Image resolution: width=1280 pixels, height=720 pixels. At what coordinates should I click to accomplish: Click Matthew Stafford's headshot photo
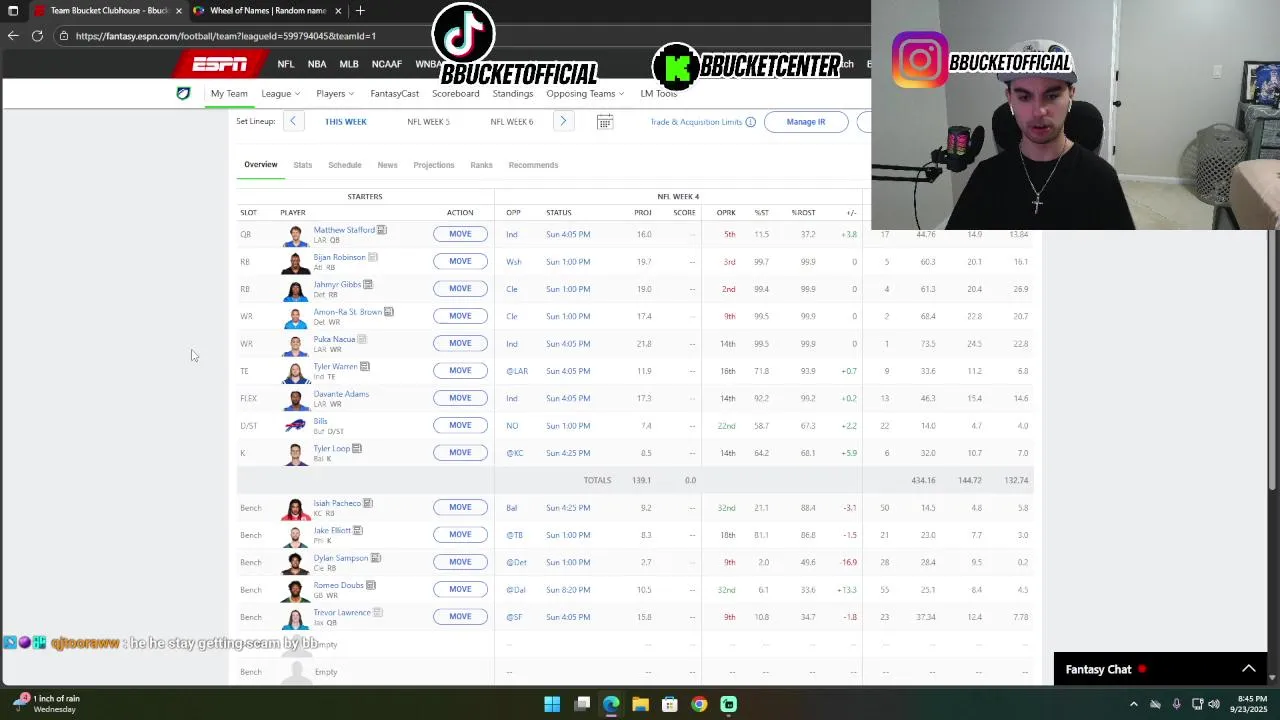coord(295,235)
